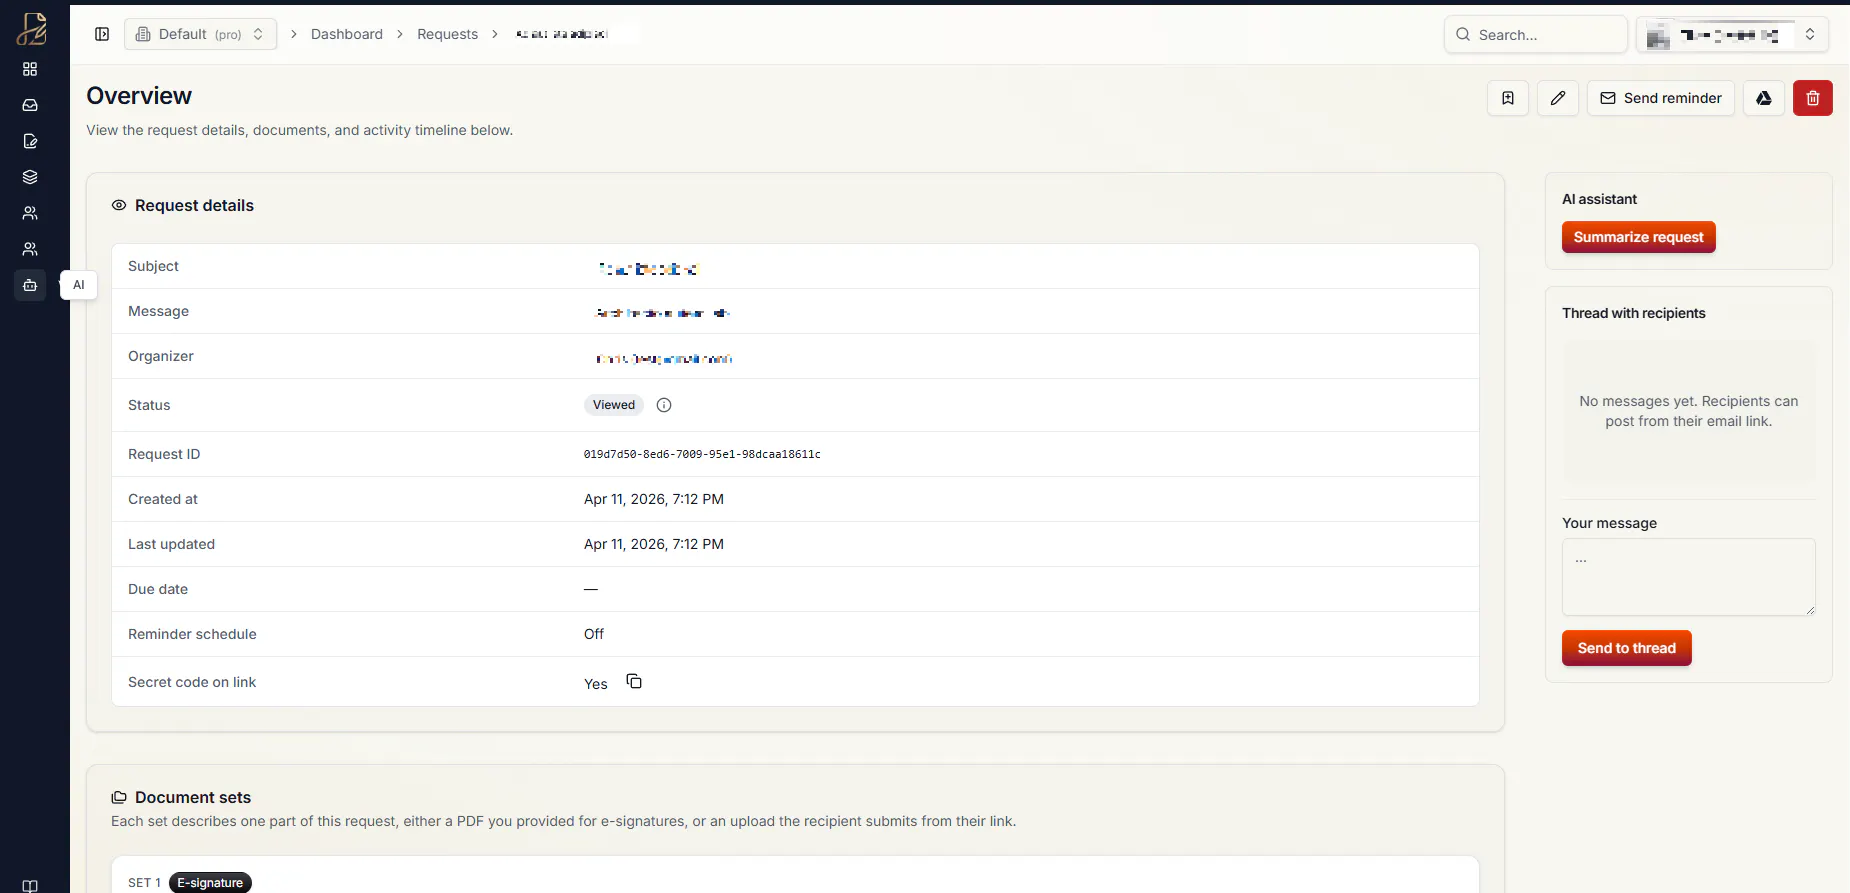The width and height of the screenshot is (1850, 893).
Task: Click the Send reminder button
Action: 1661,98
